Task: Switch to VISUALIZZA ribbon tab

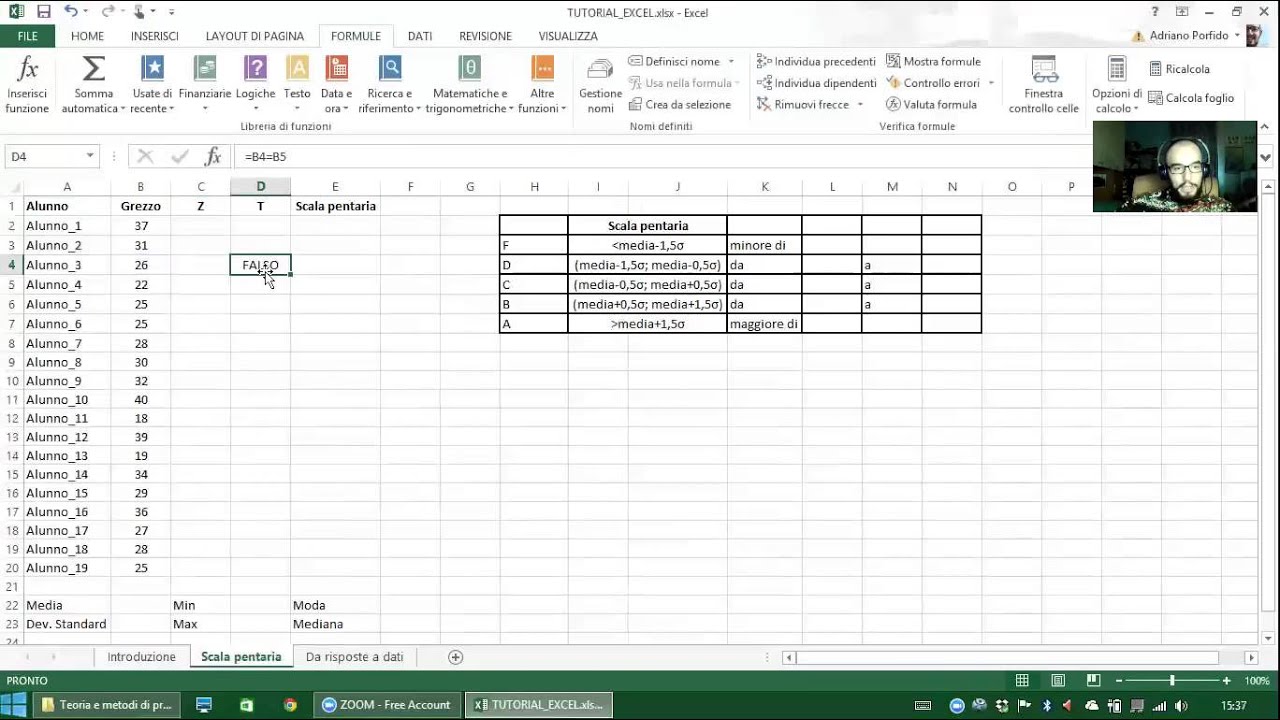Action: click(x=568, y=36)
